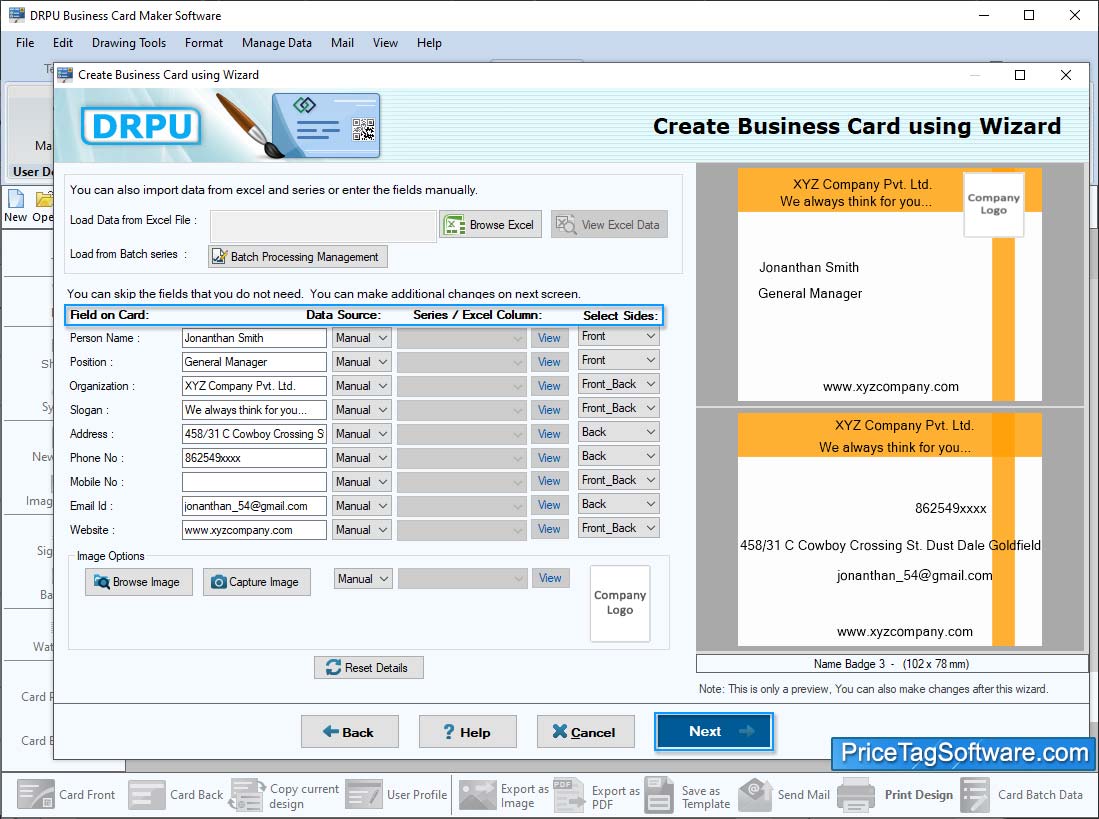Click the Person Name input field
Screen dimensions: 1099x819
pos(254,338)
